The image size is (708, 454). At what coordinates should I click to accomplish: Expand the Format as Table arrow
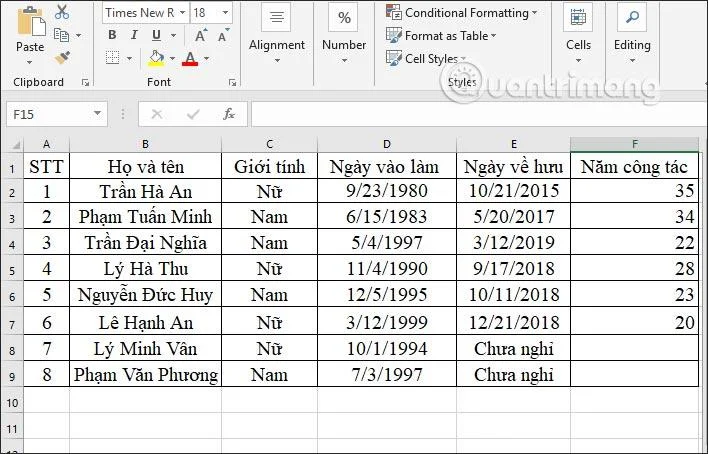(x=494, y=35)
